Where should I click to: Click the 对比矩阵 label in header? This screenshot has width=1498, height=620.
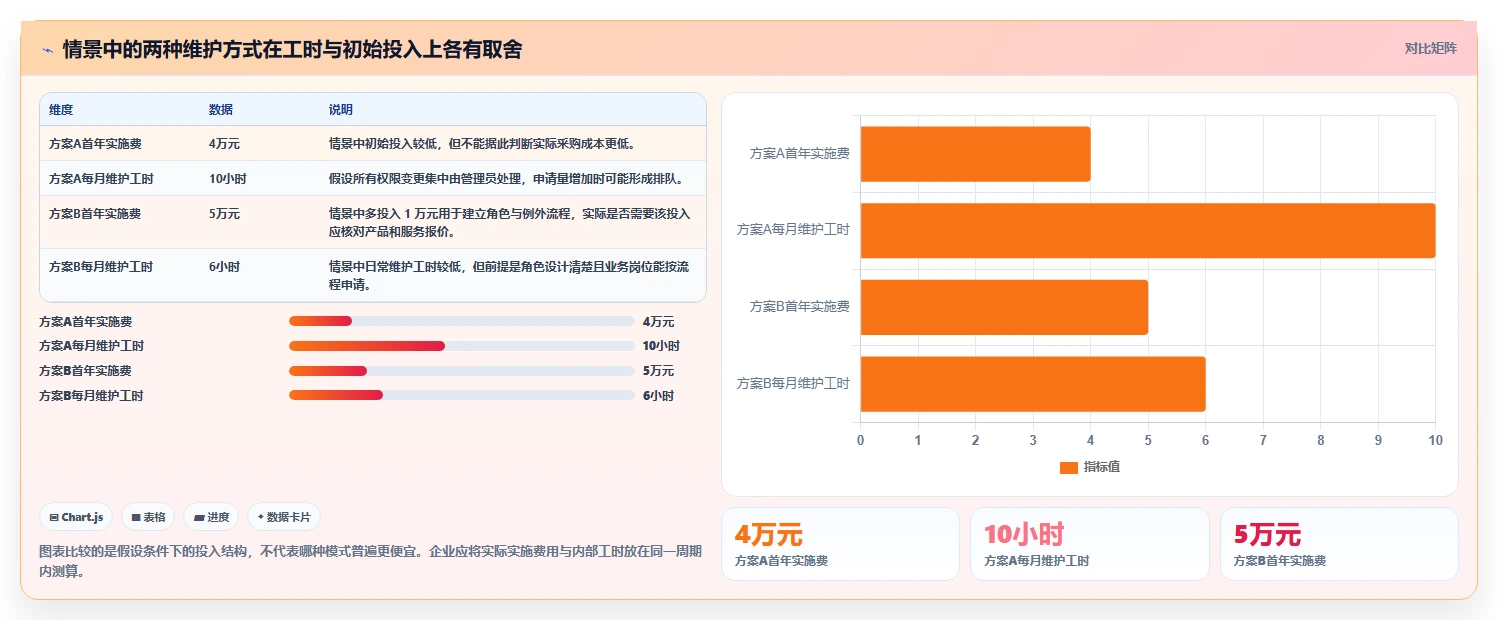pyautogui.click(x=1430, y=48)
